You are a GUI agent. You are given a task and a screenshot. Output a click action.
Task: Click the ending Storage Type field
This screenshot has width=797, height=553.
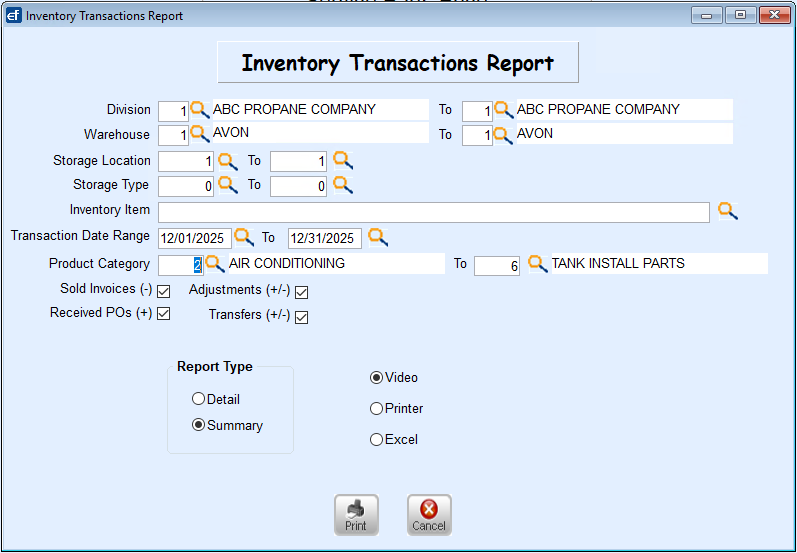[298, 186]
